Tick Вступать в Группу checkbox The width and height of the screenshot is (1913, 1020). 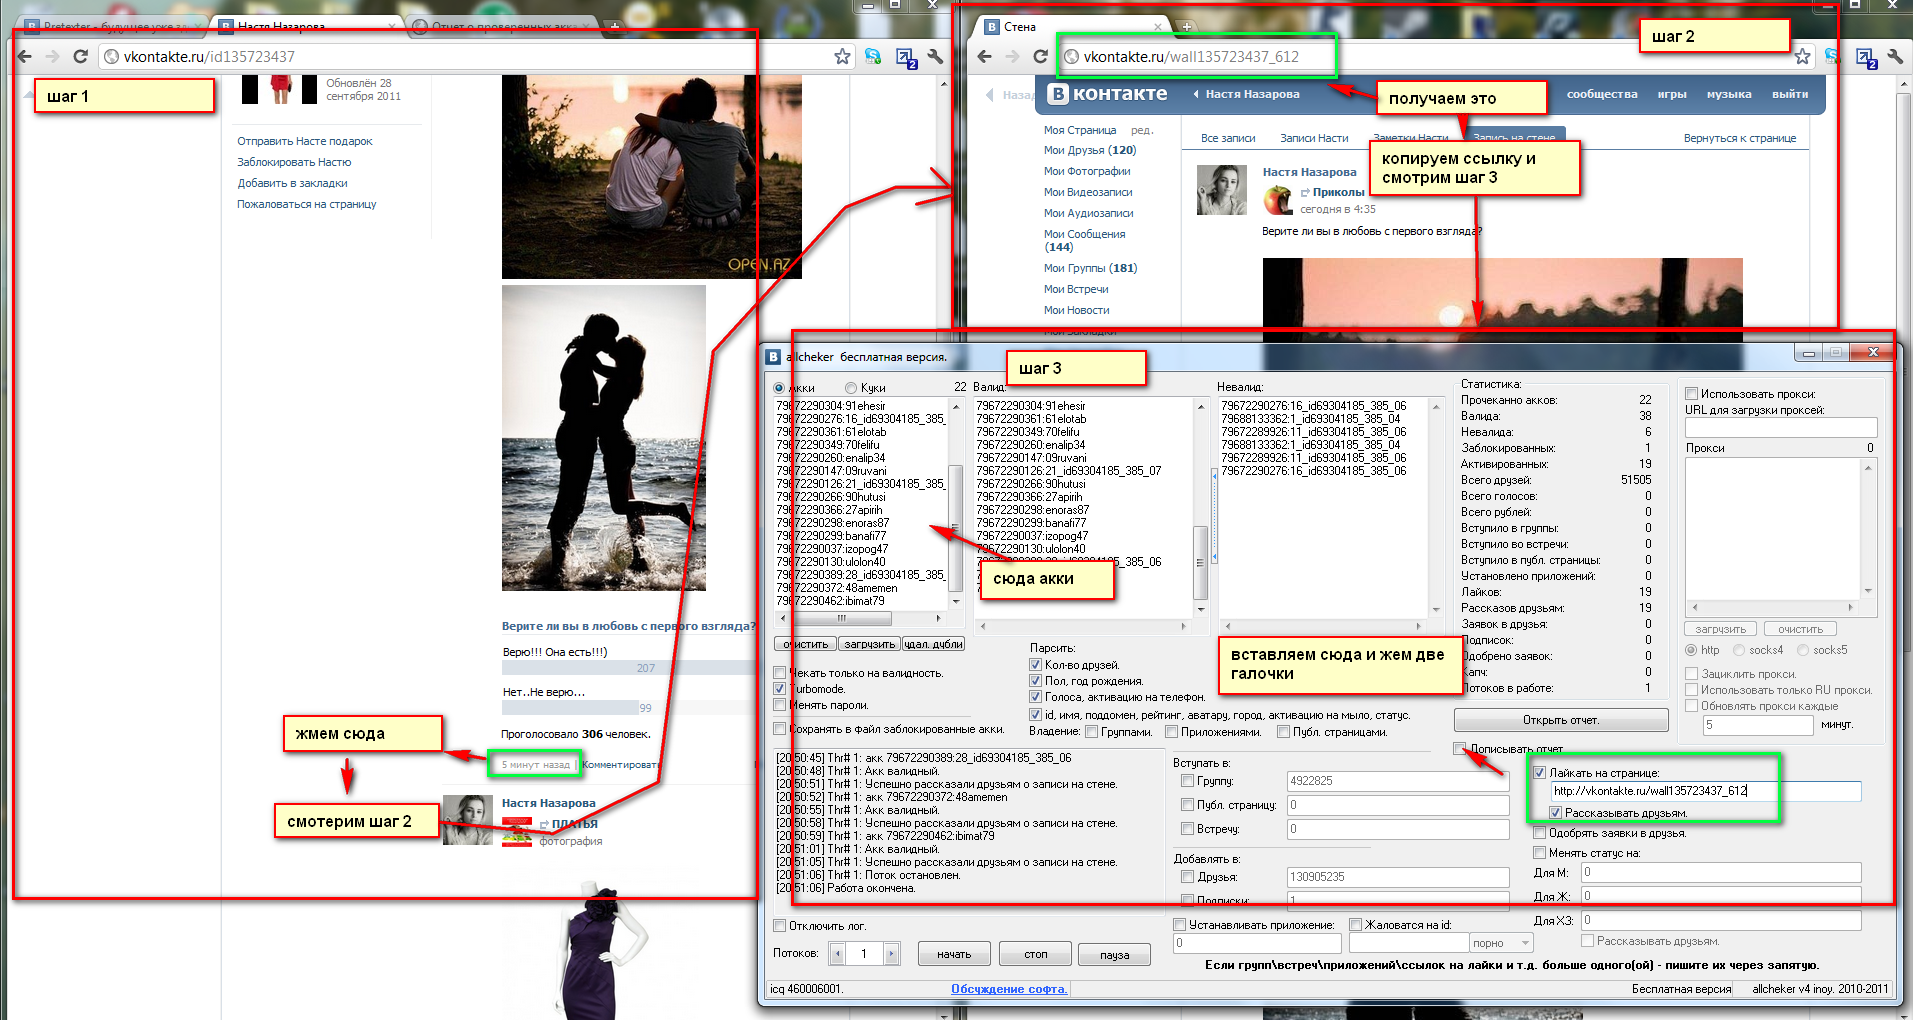click(x=1188, y=781)
